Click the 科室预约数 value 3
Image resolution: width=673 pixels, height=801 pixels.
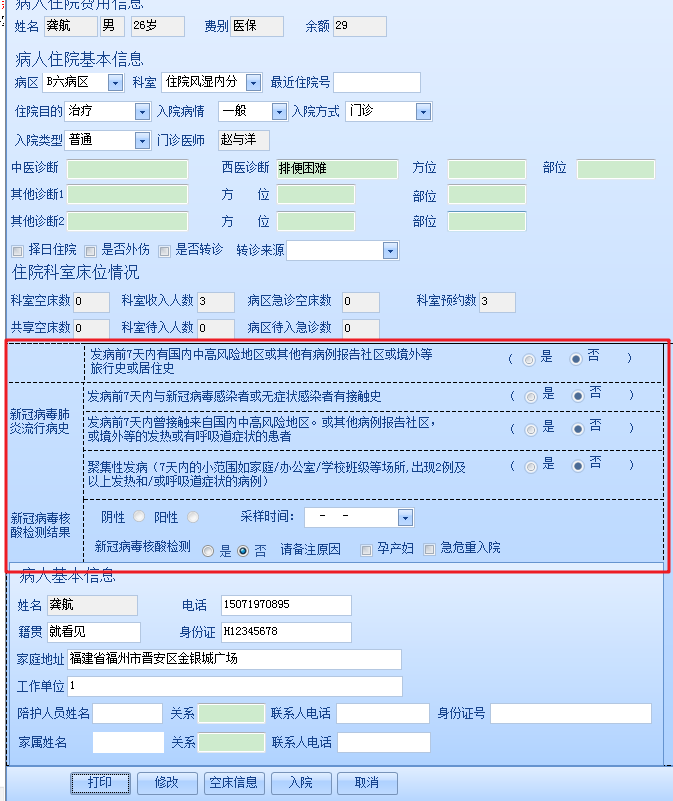(497, 302)
